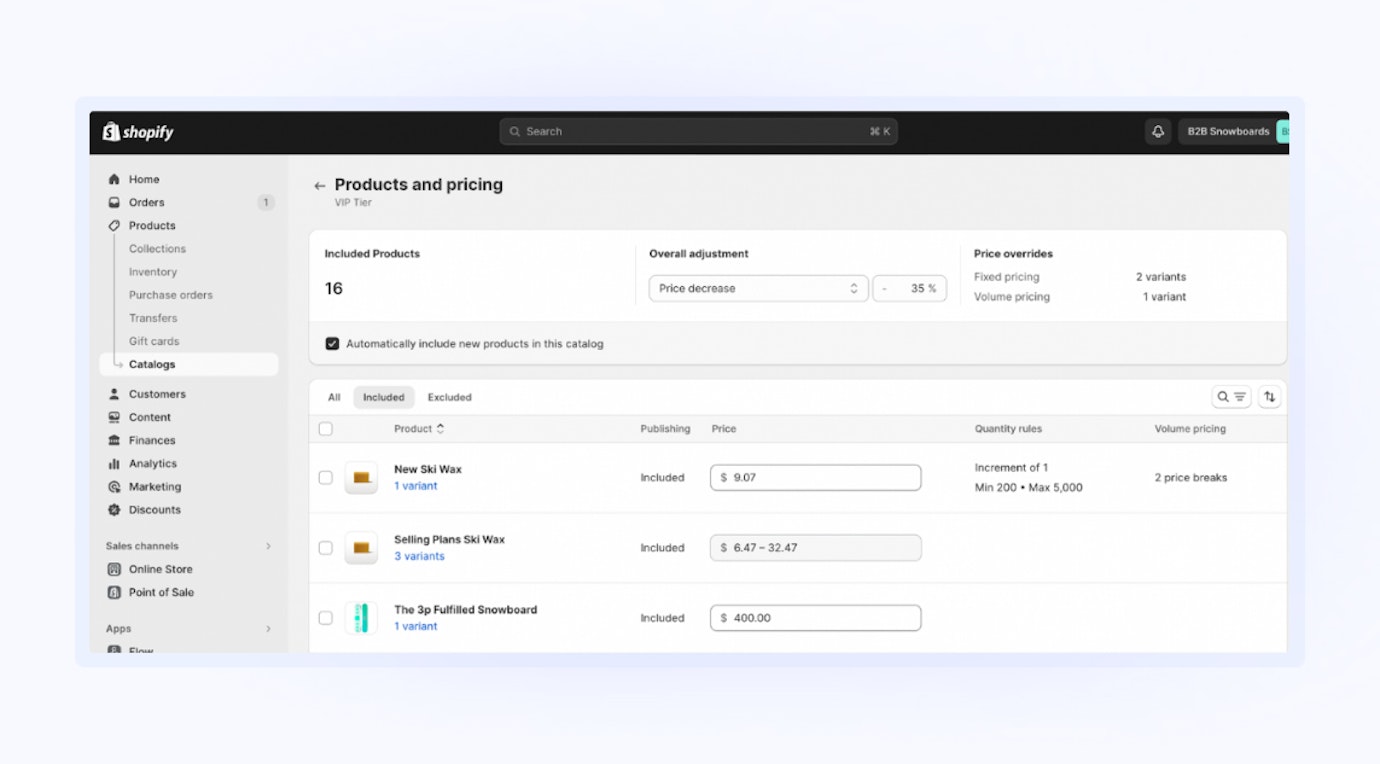Open Inventory in the sidebar
Viewport: 1380px width, 764px height.
pyautogui.click(x=153, y=271)
